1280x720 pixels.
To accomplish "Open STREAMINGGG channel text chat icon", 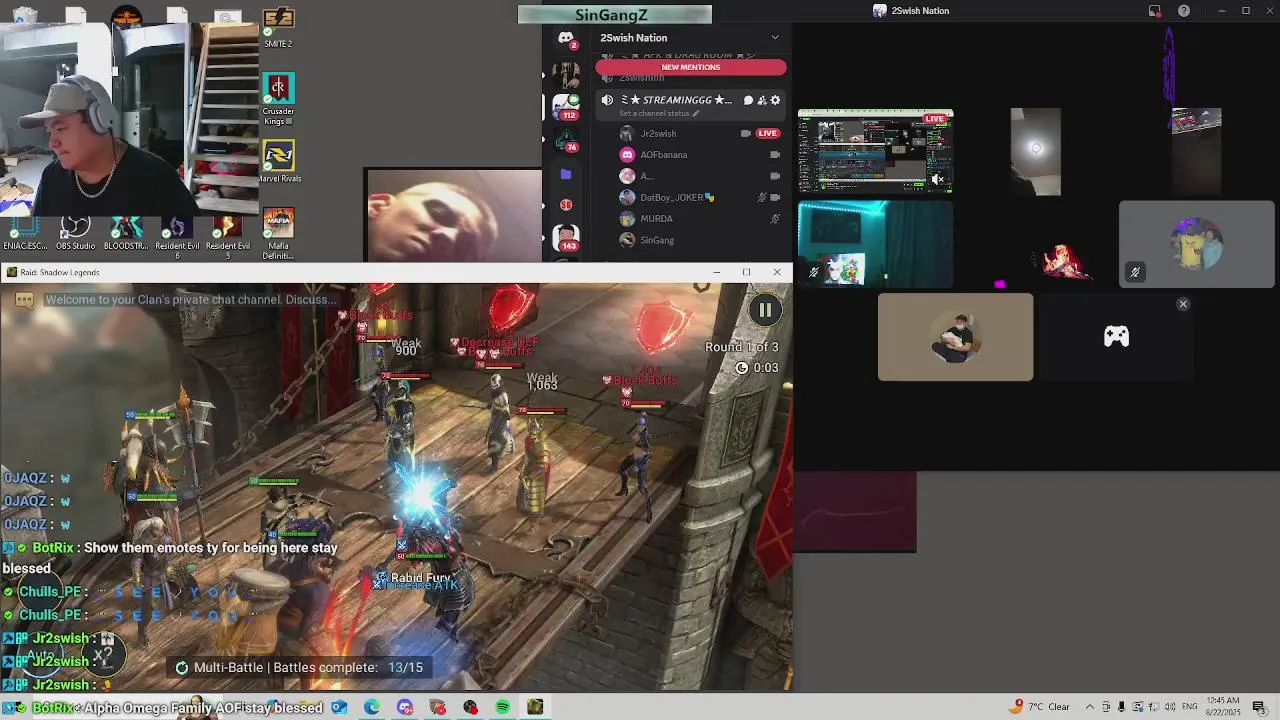I will 748,100.
